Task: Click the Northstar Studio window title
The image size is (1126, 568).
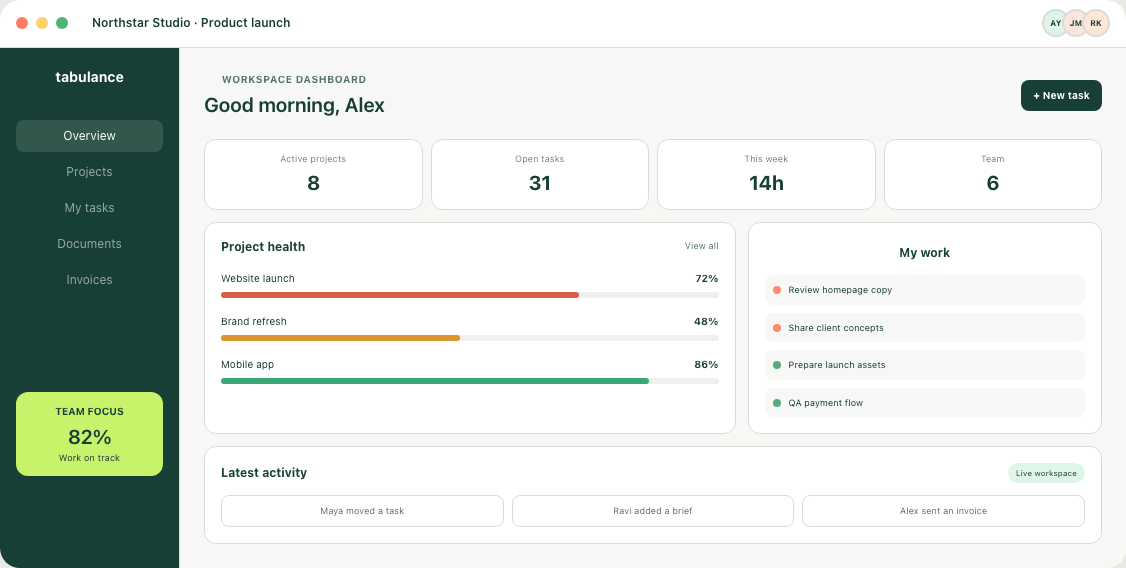Action: (191, 23)
